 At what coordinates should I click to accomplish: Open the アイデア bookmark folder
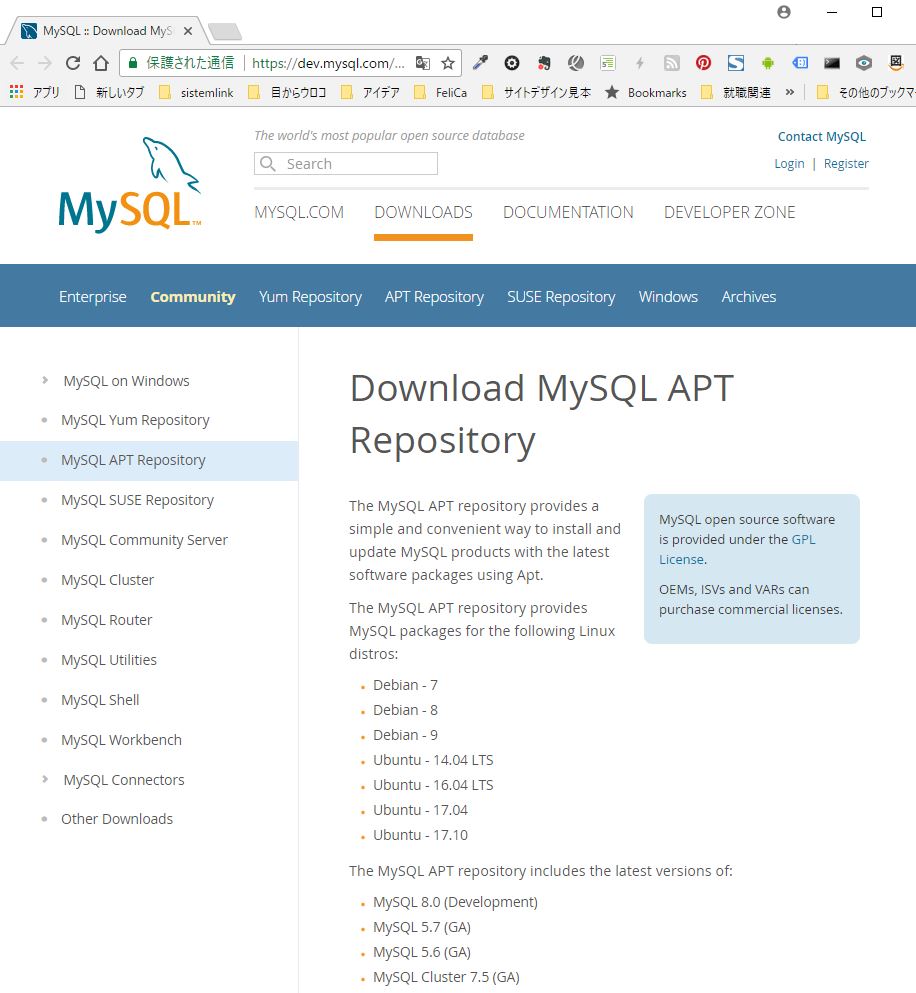(370, 92)
